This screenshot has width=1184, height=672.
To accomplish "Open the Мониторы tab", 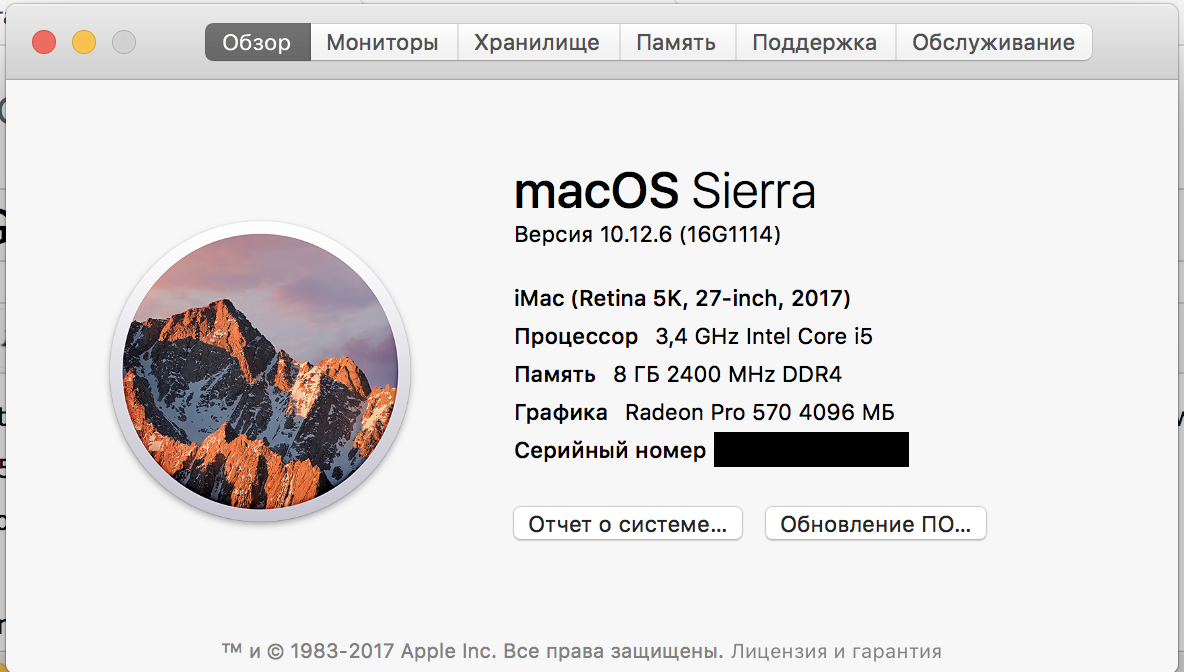I will 383,42.
